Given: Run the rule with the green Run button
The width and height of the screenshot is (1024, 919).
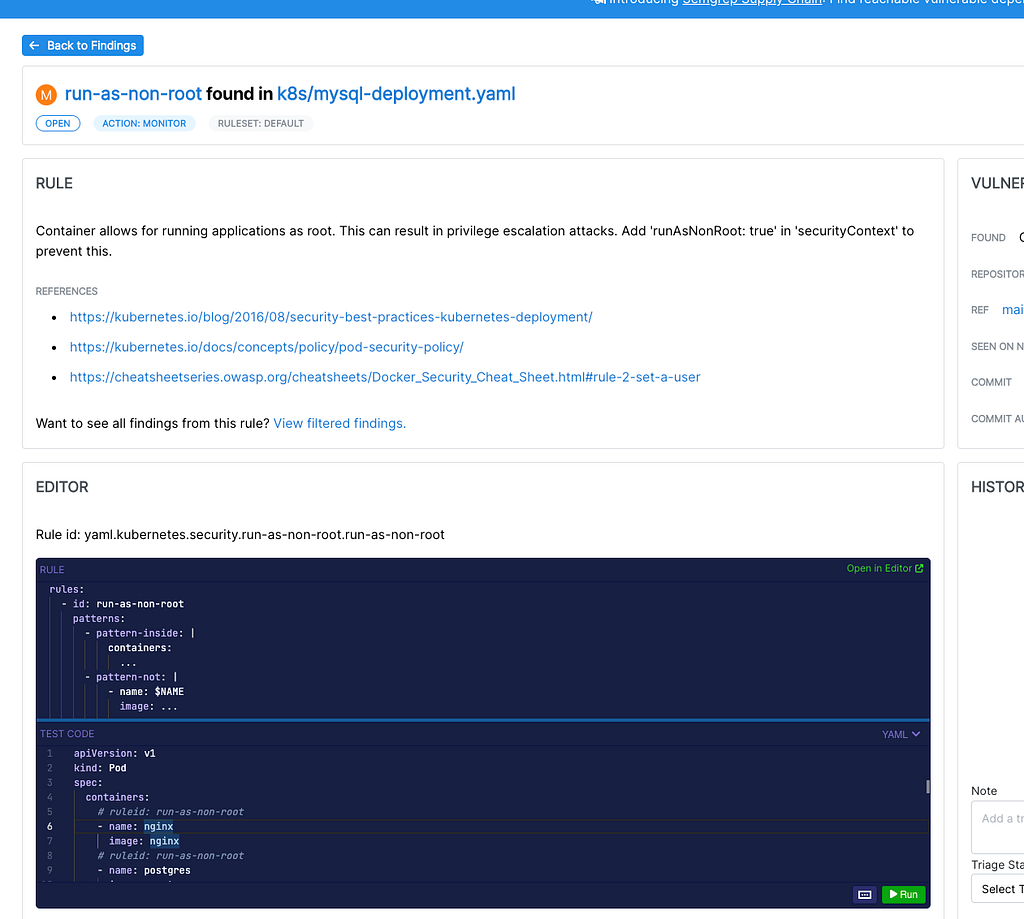Looking at the screenshot, I should [903, 894].
